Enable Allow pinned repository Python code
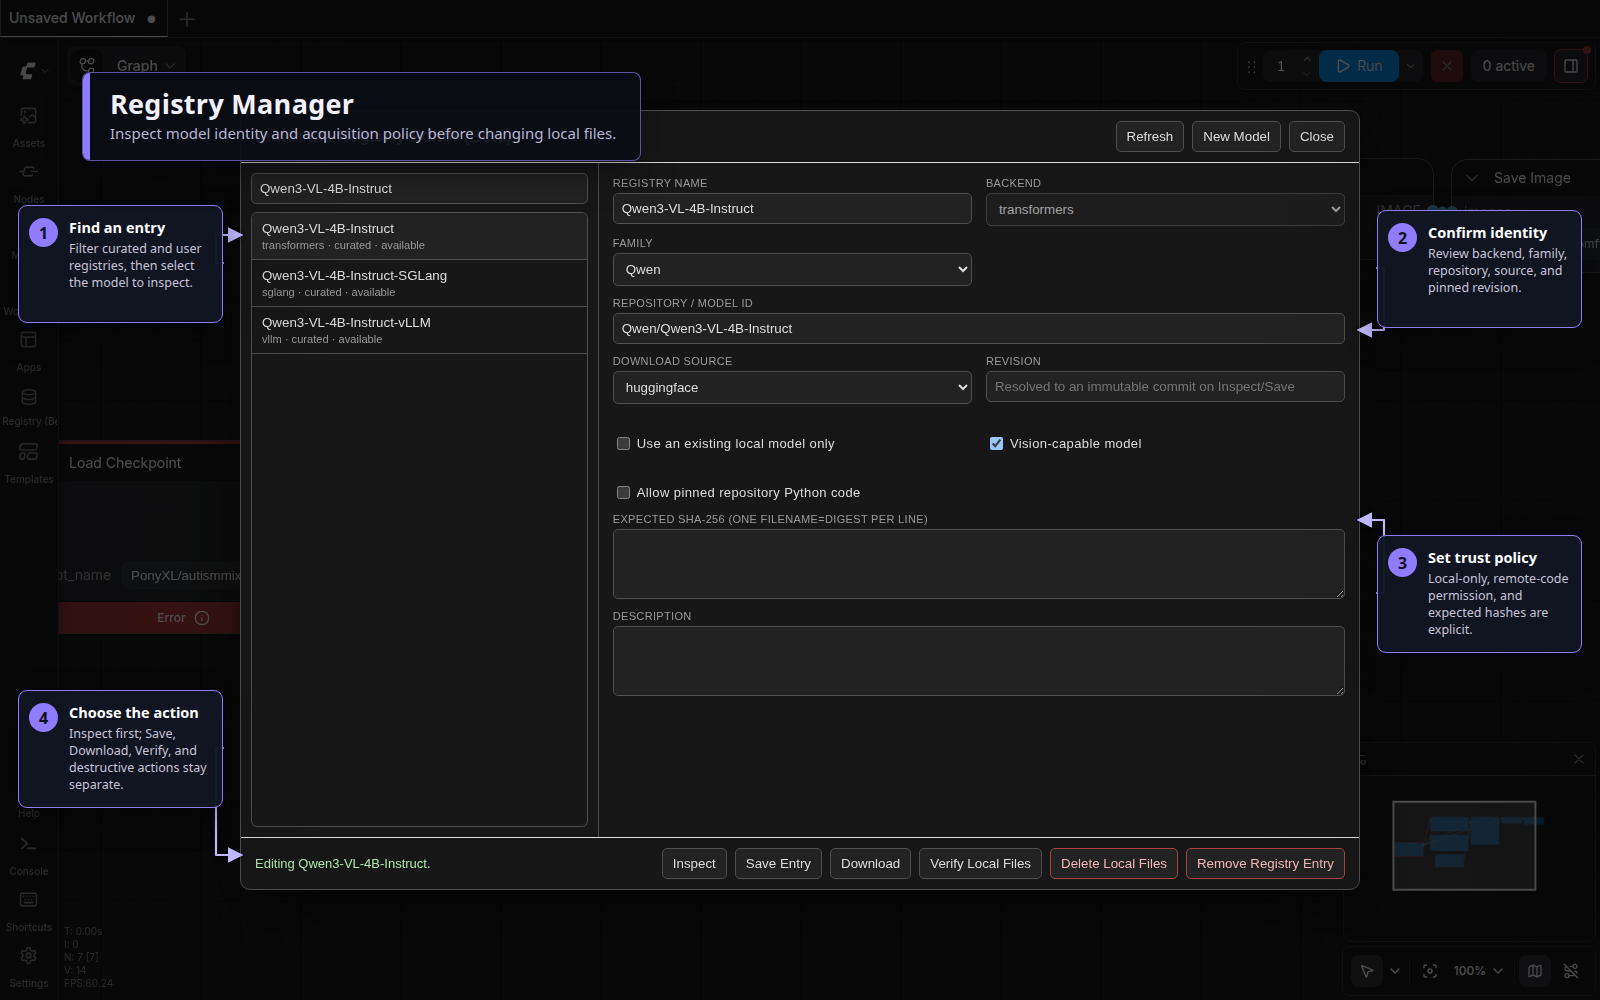Viewport: 1600px width, 1000px height. [623, 493]
